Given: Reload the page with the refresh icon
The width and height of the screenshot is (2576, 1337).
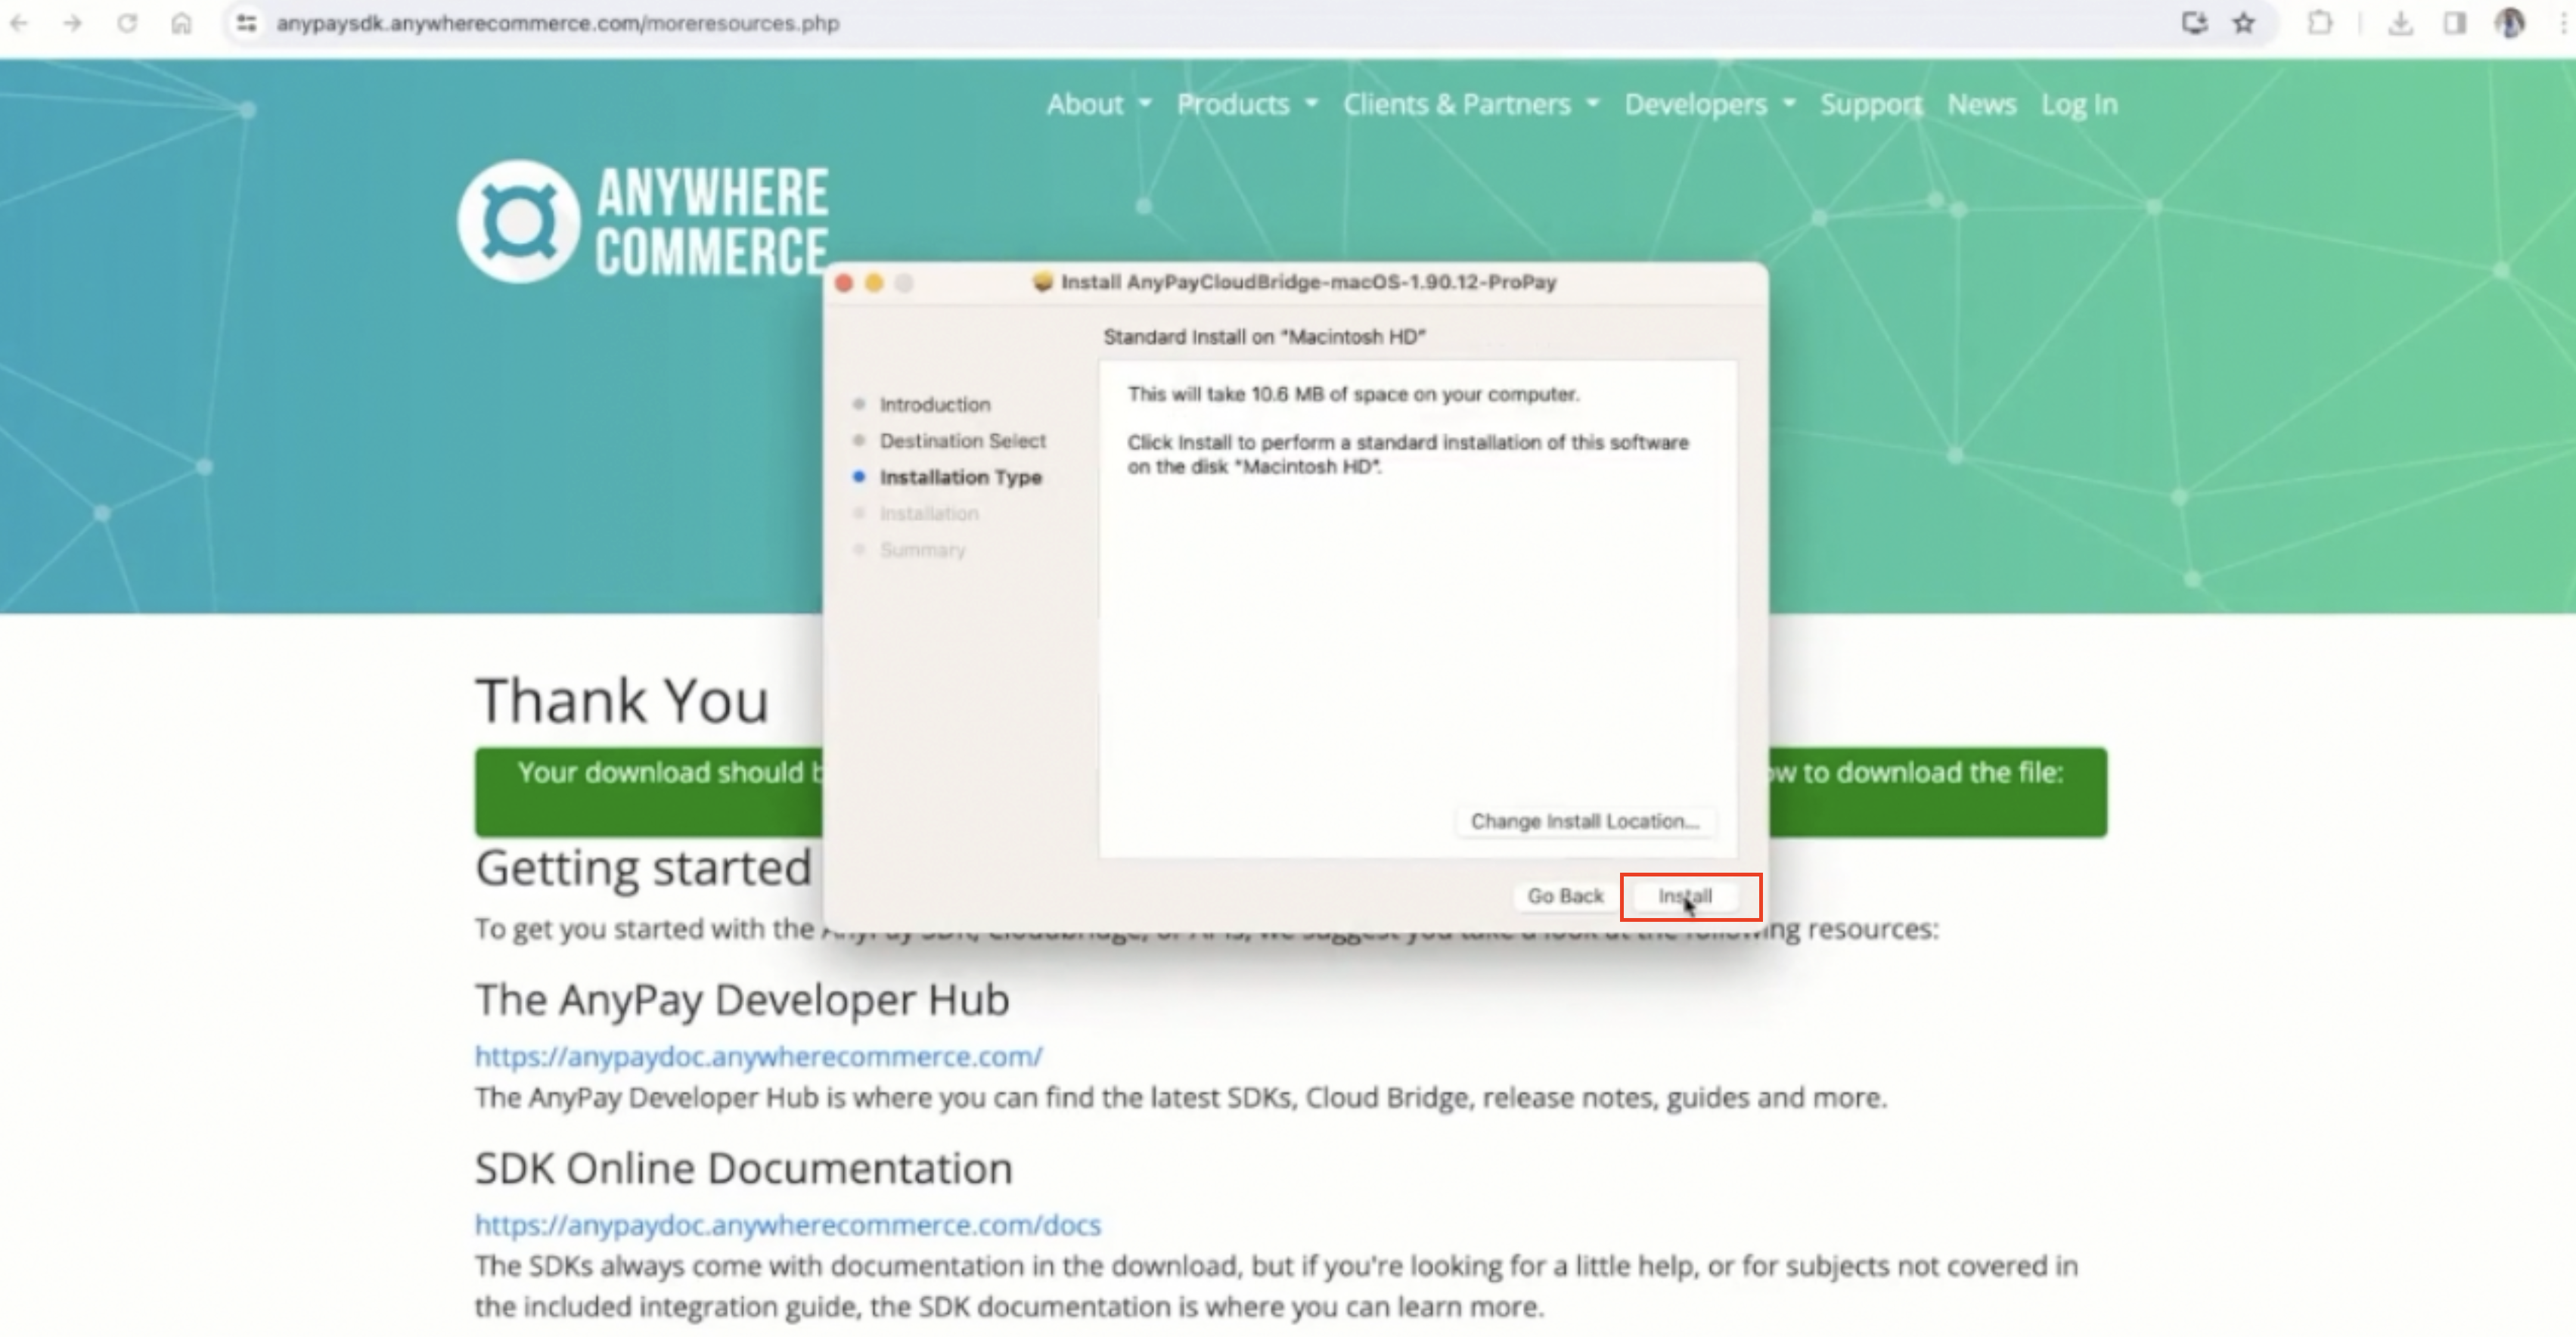Looking at the screenshot, I should coord(127,23).
